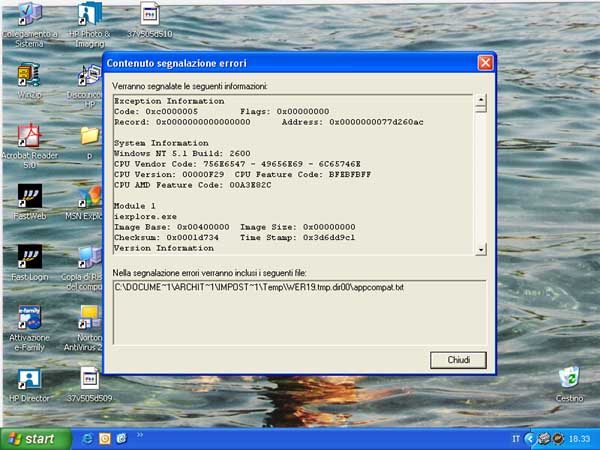Launch Internet Explorer from Quick Launch
The height and width of the screenshot is (450, 600).
pyautogui.click(x=87, y=439)
